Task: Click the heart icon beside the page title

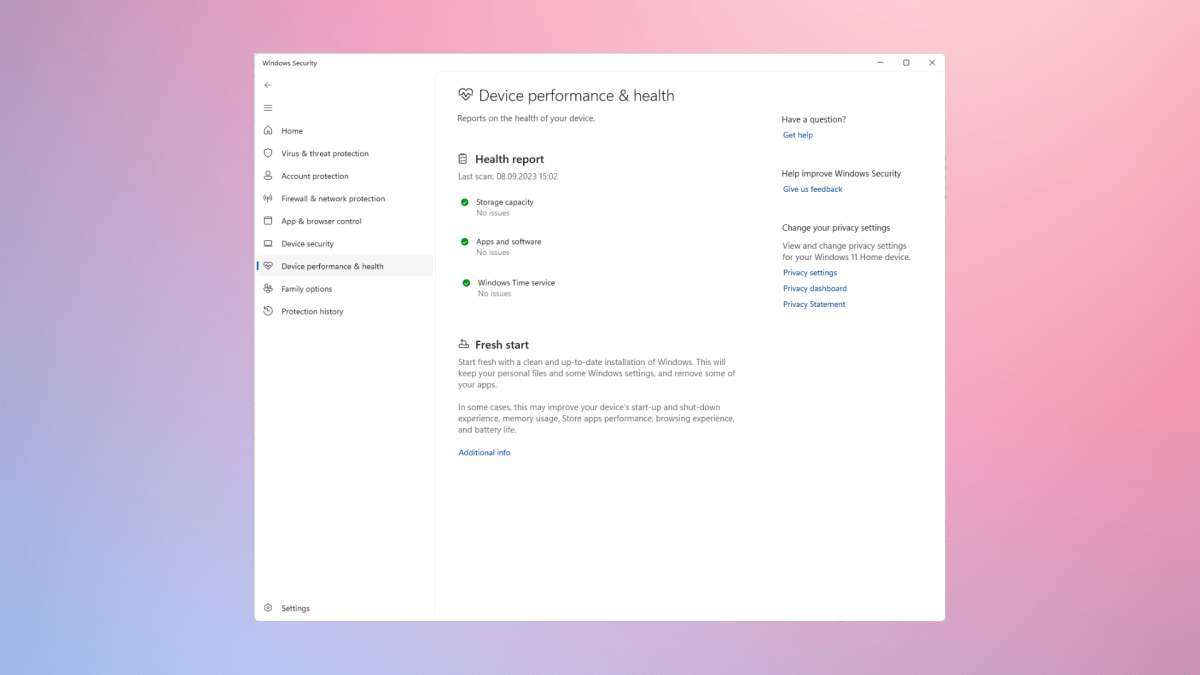Action: pos(465,95)
